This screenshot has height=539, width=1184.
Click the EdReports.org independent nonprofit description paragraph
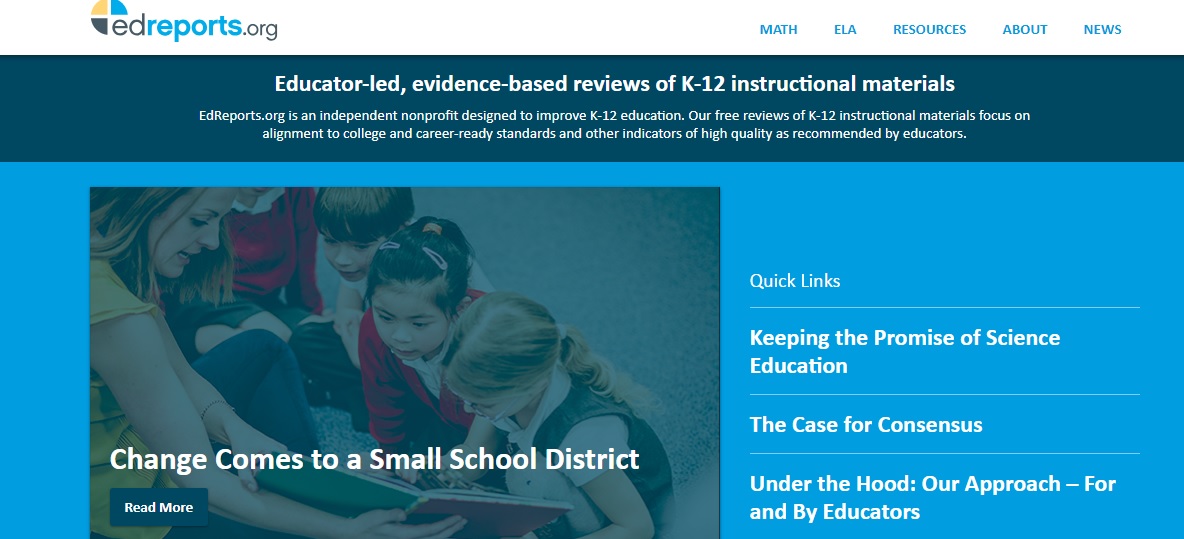tap(615, 125)
